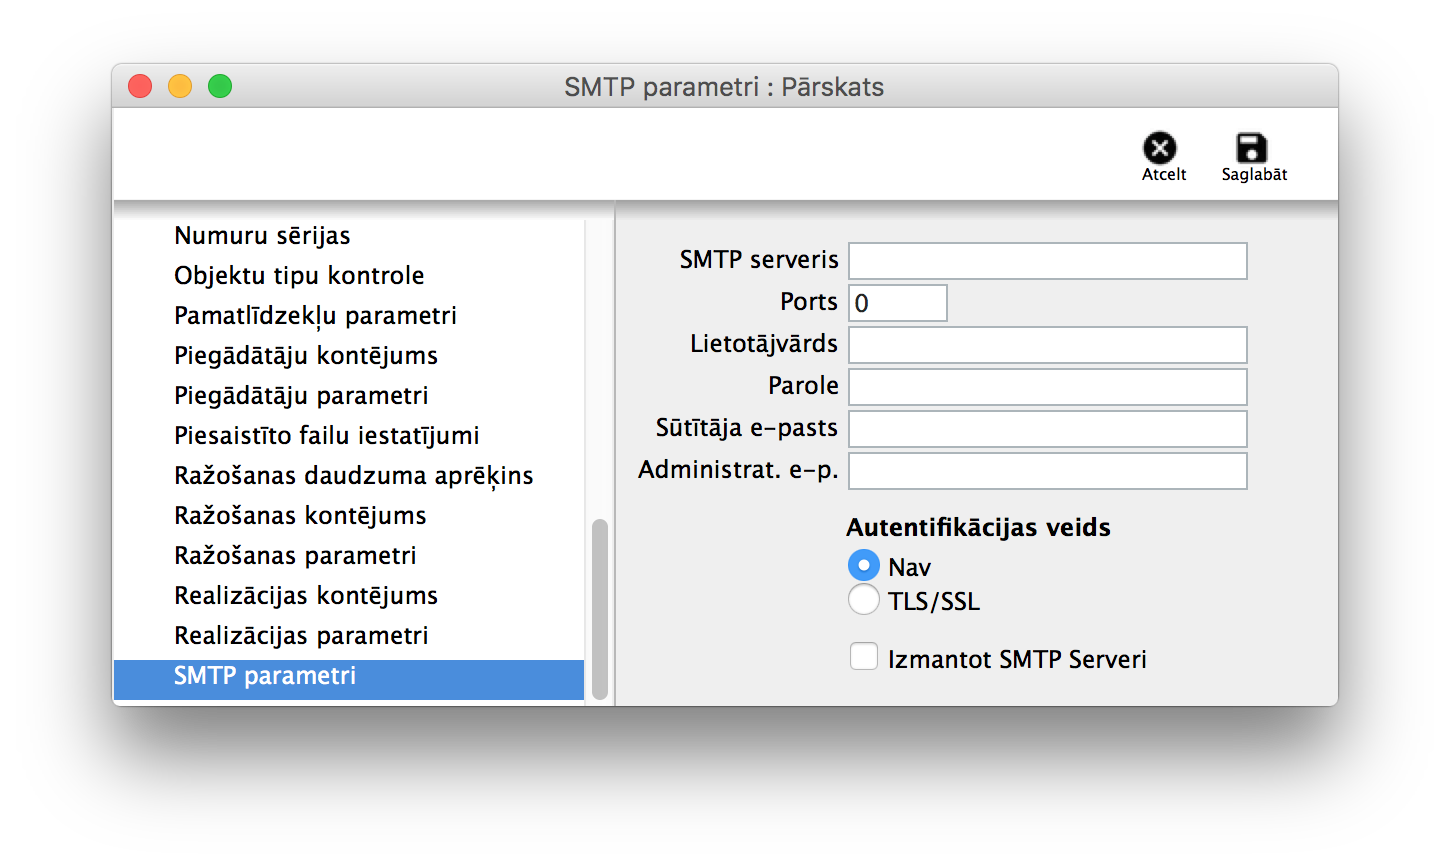Click the SMTP serveris input field

(x=1047, y=261)
